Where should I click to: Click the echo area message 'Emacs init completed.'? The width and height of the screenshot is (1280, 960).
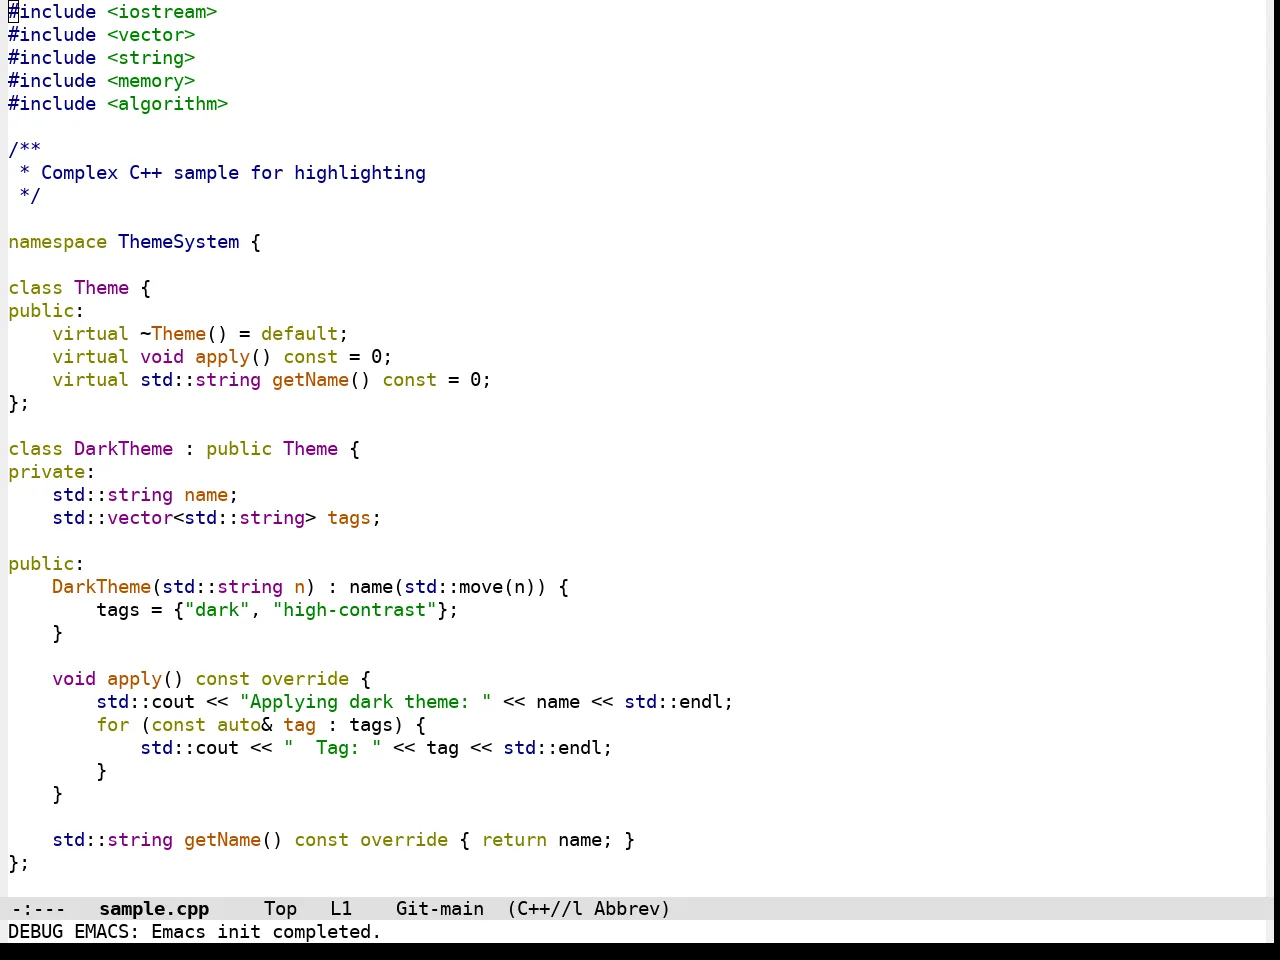(266, 932)
